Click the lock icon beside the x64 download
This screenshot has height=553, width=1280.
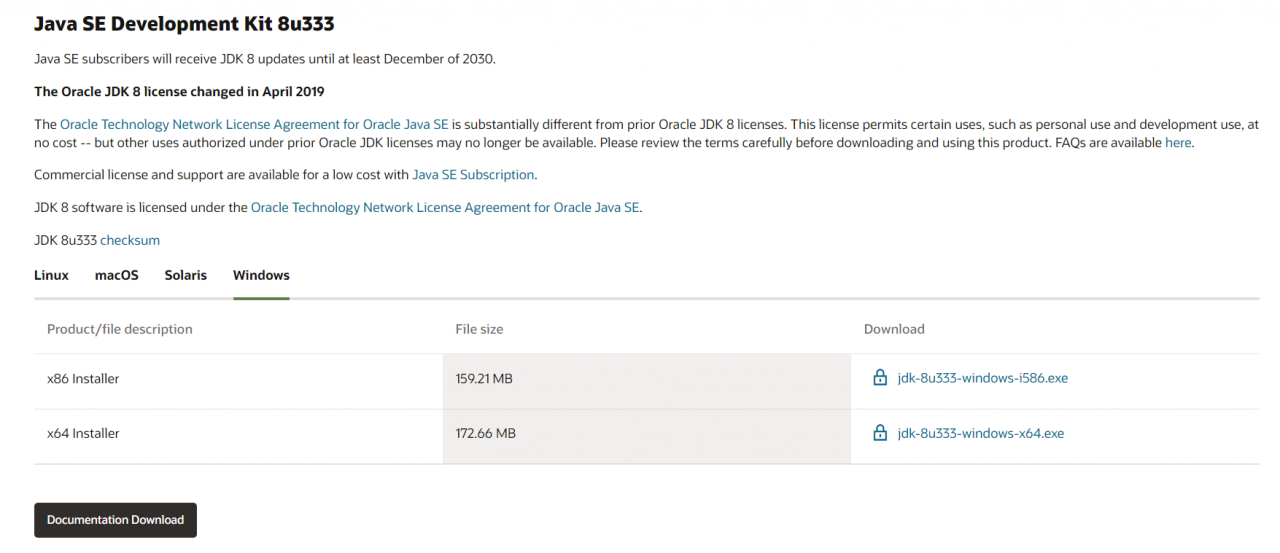pyautogui.click(x=880, y=433)
